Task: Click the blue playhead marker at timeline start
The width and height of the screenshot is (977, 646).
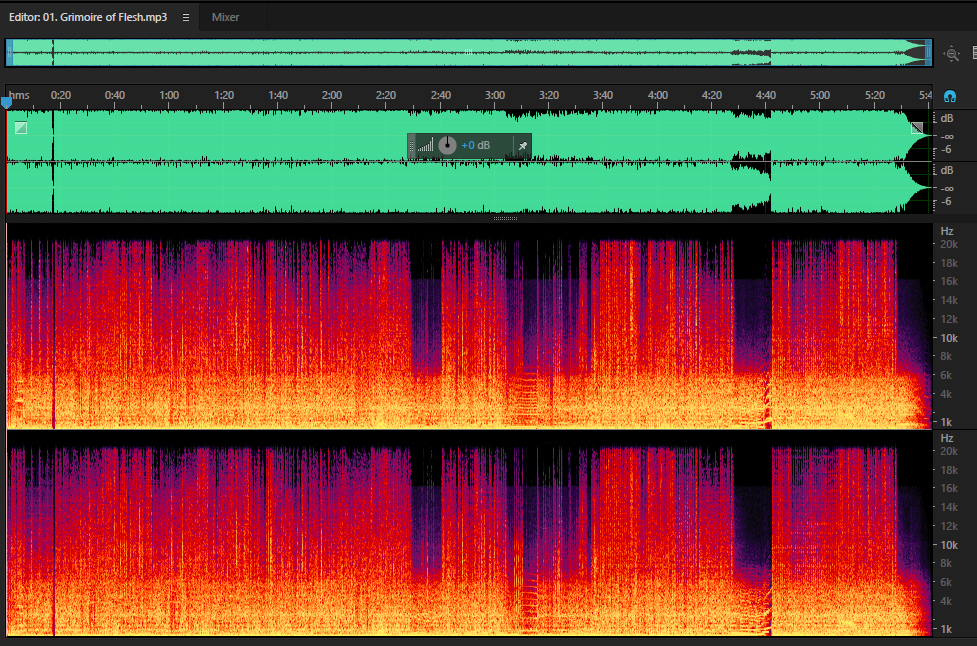Action: point(7,102)
